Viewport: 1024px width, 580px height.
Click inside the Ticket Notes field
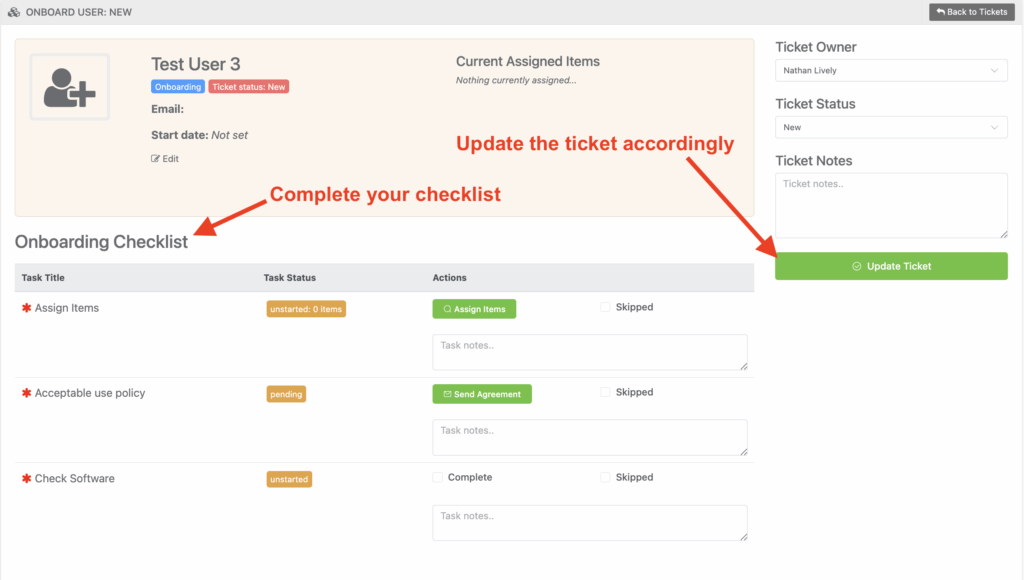pos(890,205)
